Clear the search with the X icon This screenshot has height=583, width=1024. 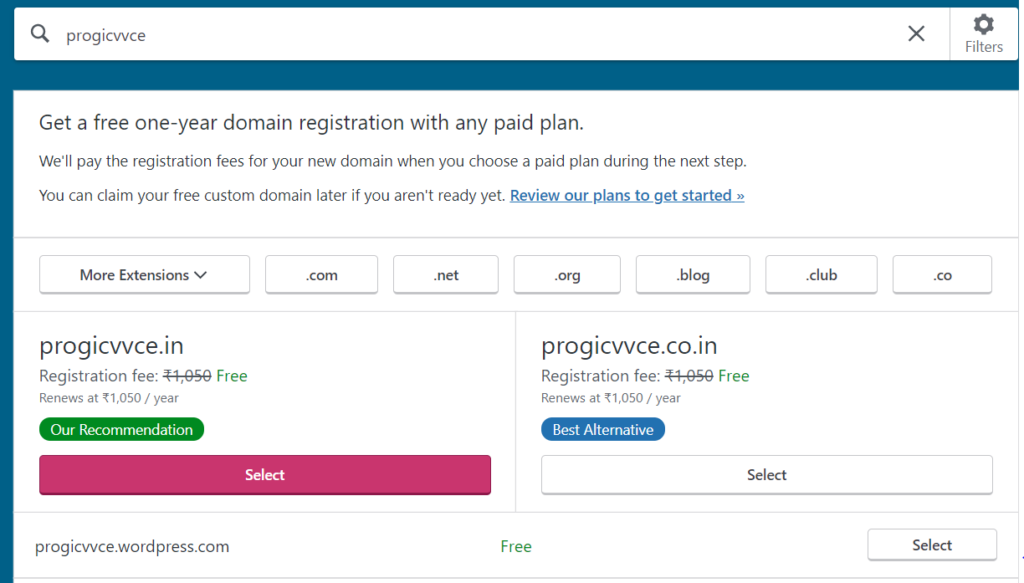coord(916,33)
